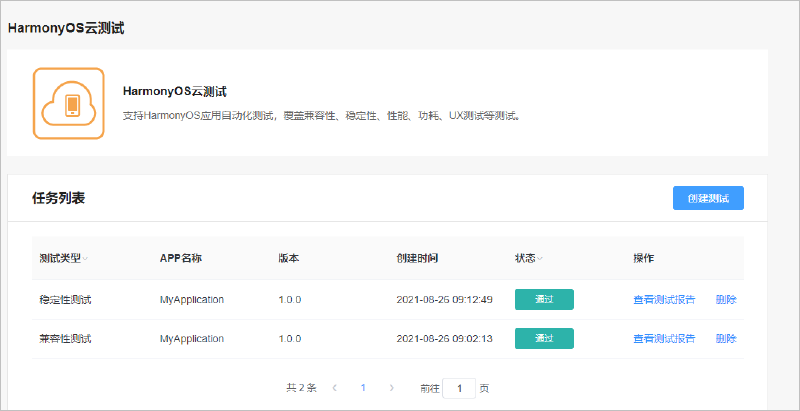This screenshot has width=800, height=411.
Task: Open the 状态 column filter dropdown
Action: tap(540, 259)
